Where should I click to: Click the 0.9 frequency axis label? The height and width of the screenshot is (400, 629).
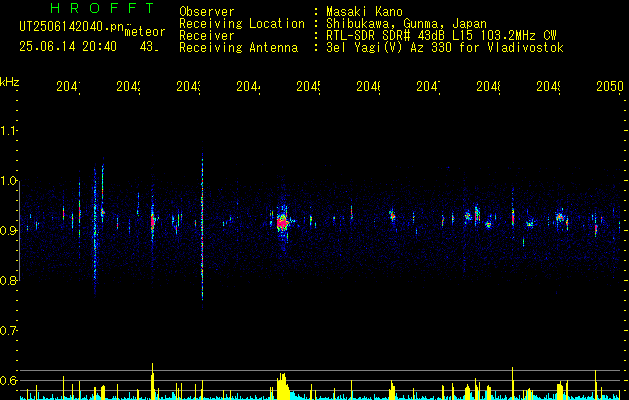tap(8, 231)
